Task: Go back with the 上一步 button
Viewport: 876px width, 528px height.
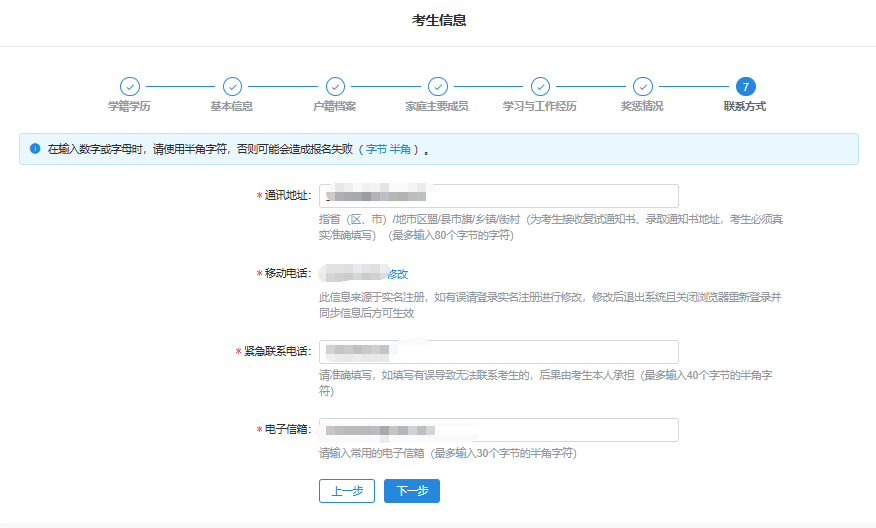Action: (347, 491)
